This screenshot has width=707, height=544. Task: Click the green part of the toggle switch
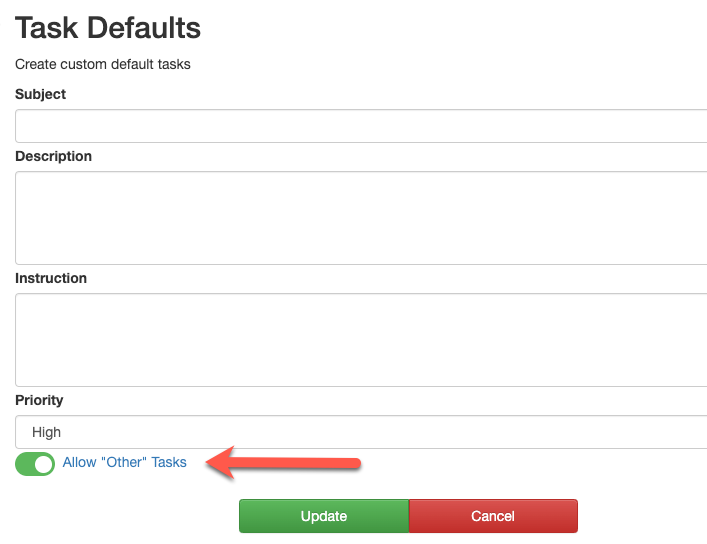point(24,465)
